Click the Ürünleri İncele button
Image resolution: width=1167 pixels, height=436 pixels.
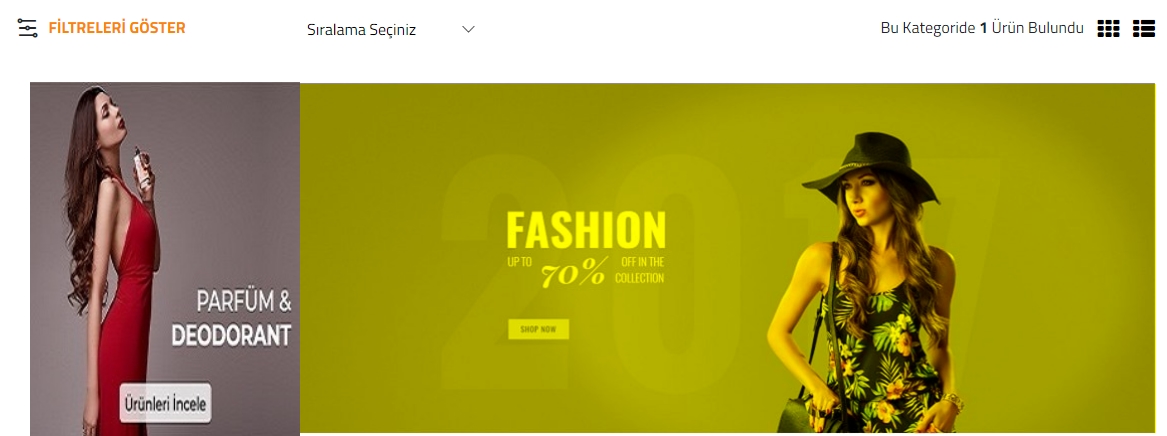click(x=165, y=404)
